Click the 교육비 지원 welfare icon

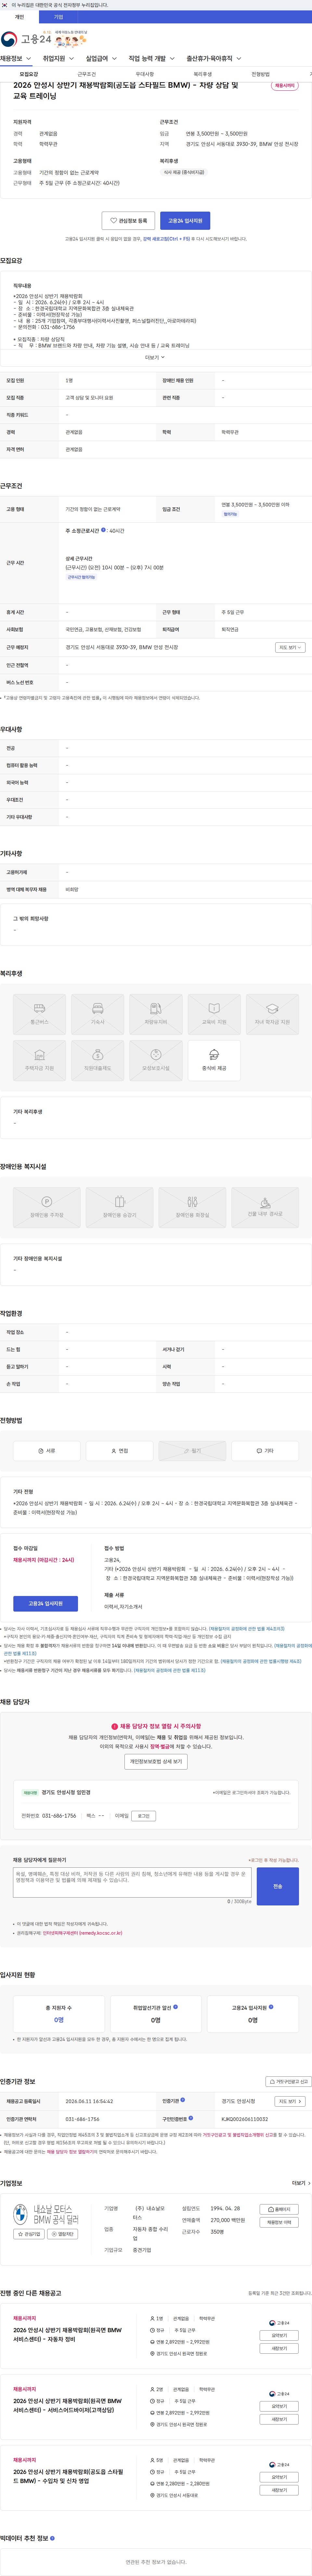pos(214,1014)
